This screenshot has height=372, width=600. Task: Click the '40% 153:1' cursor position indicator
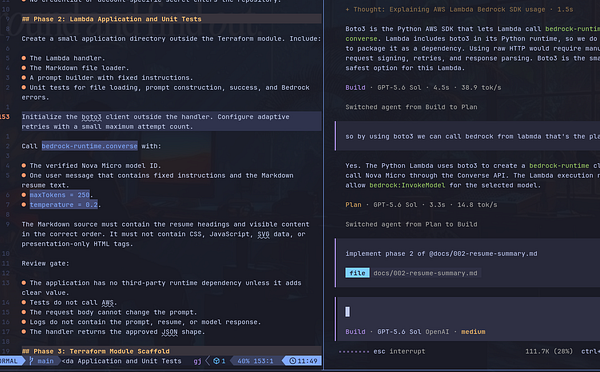[x=255, y=361]
